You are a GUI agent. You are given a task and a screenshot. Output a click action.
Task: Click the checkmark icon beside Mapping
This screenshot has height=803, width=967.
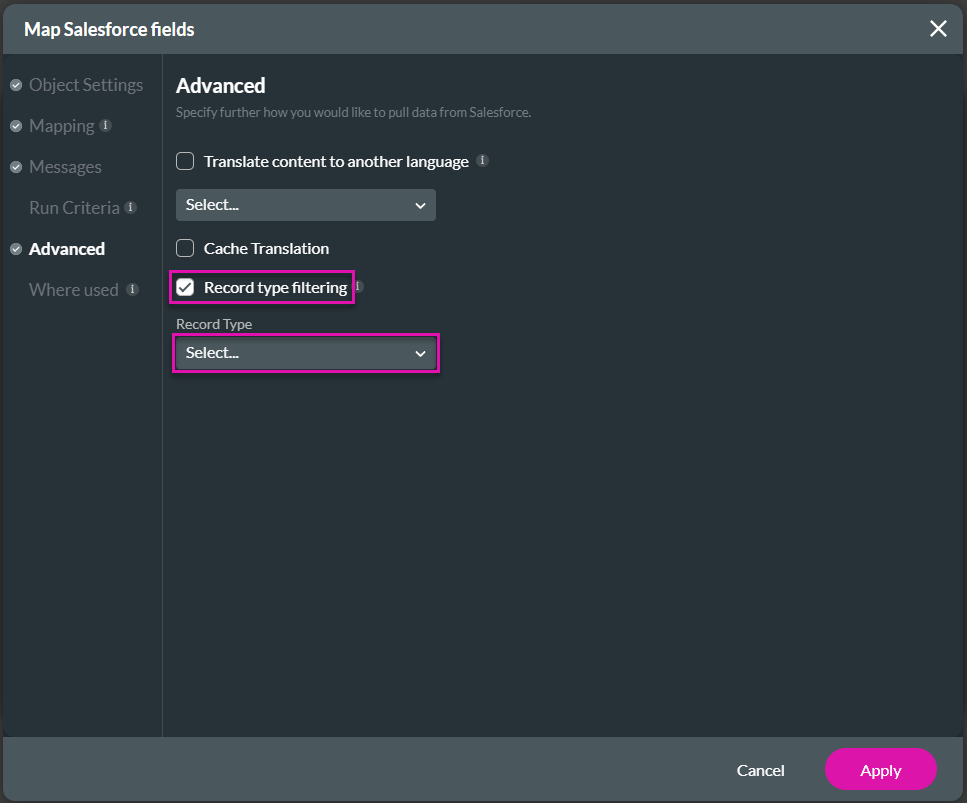pos(16,125)
